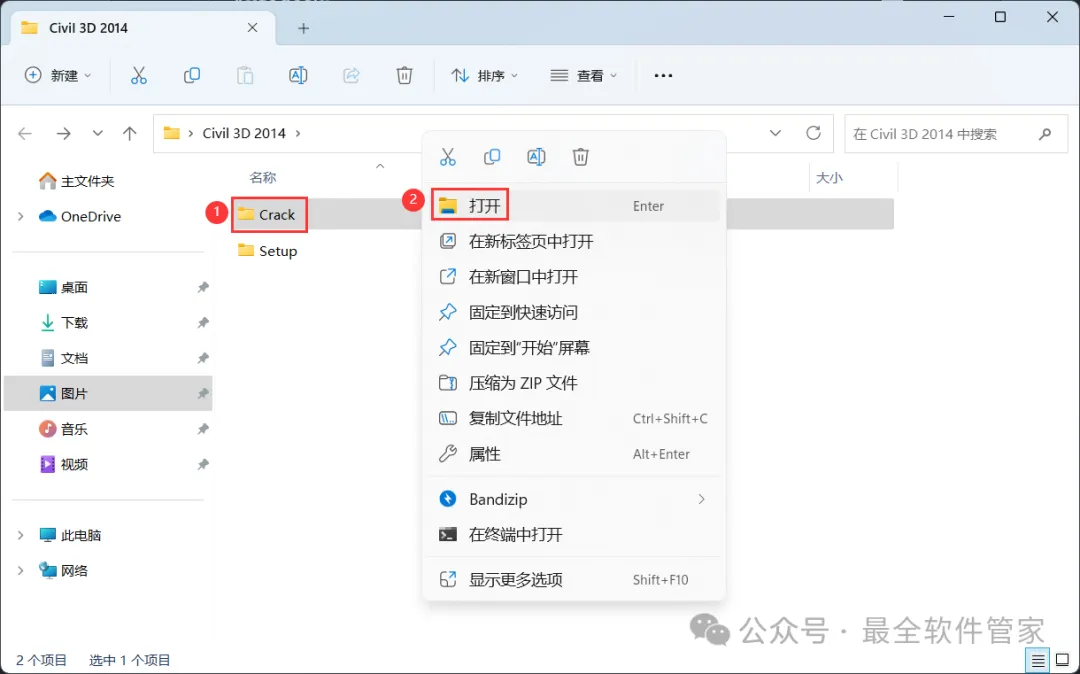
Task: Click the Share icon in the toolbar
Action: tap(351, 75)
